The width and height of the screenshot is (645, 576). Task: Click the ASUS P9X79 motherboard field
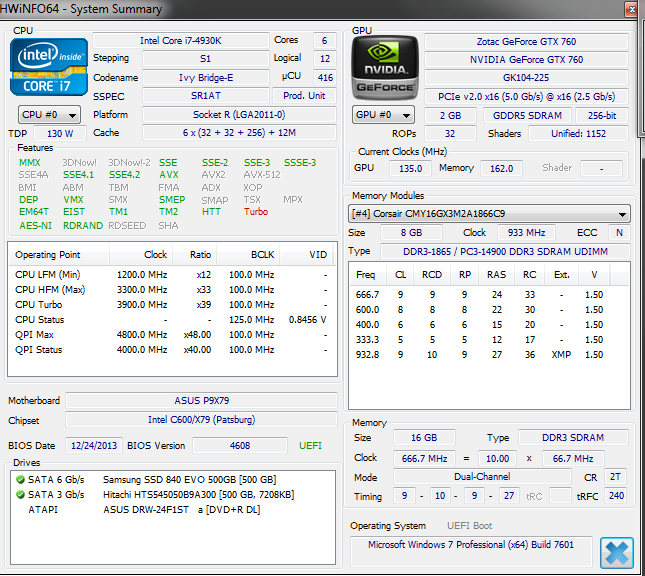(x=202, y=401)
